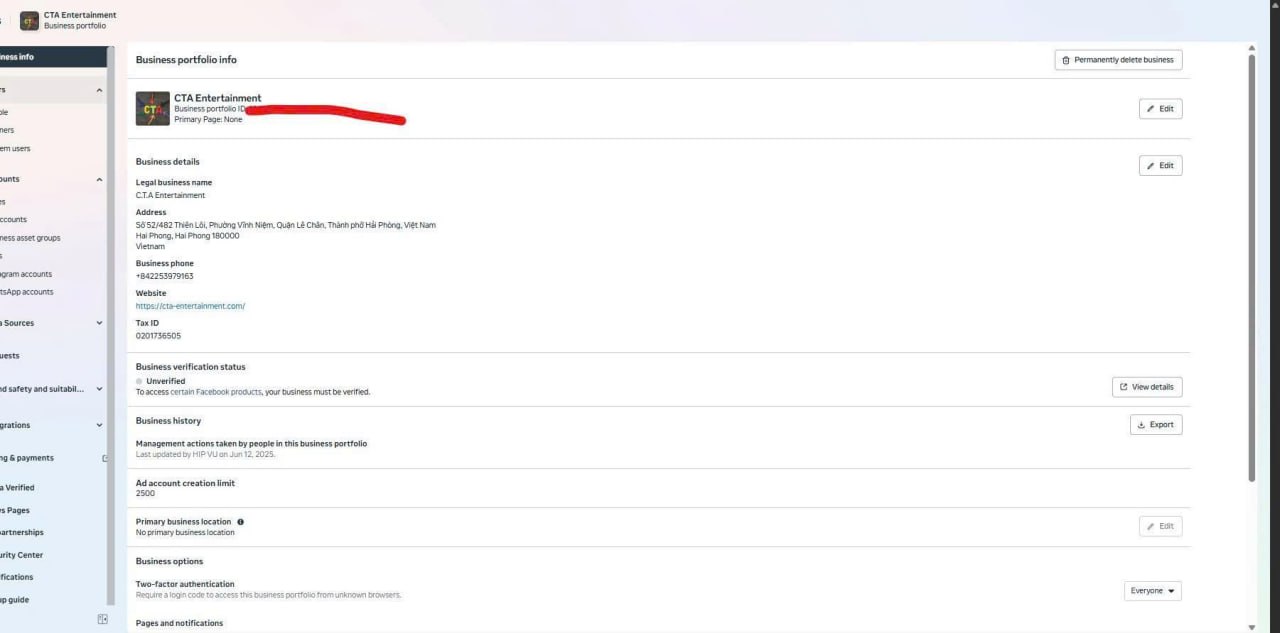
Task: Collapse the Accounts section chevron in sidebar
Action: click(x=99, y=179)
